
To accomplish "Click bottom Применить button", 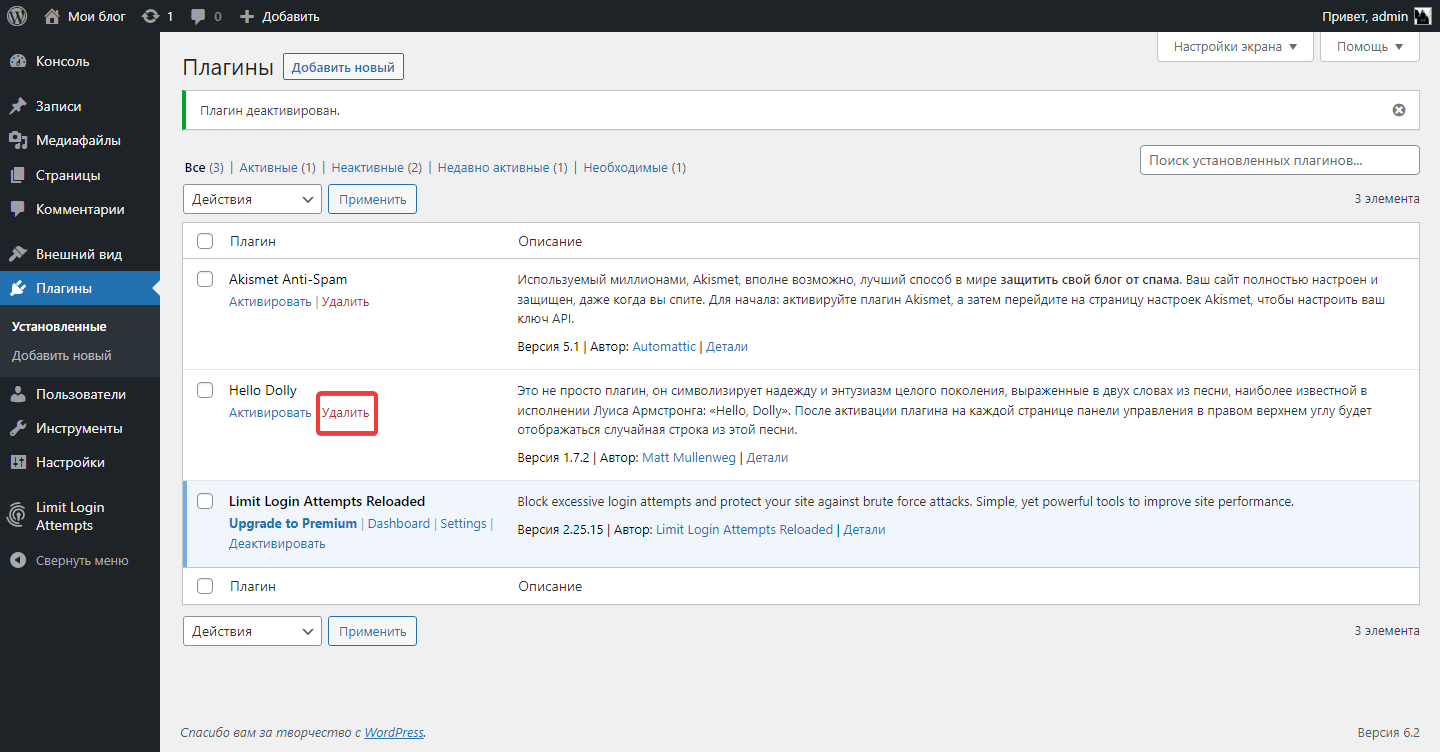I will (x=372, y=631).
